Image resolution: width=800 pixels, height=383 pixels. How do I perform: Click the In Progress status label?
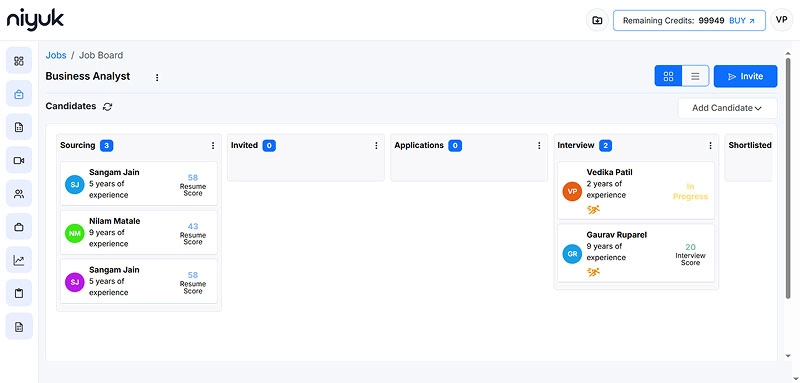click(x=690, y=191)
